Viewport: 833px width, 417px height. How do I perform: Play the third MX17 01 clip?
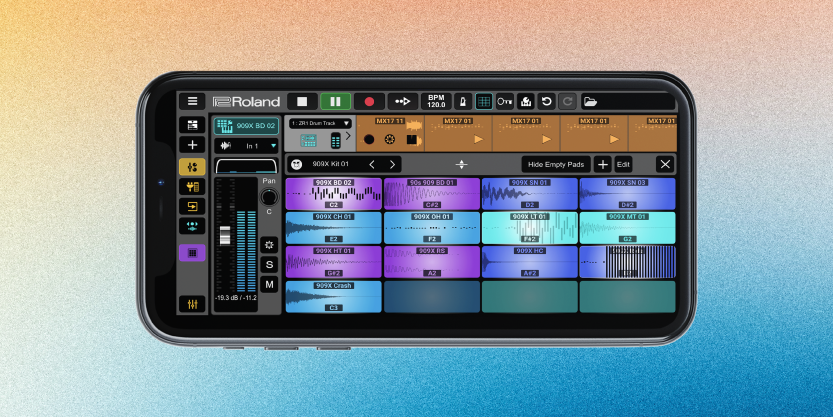[614, 139]
